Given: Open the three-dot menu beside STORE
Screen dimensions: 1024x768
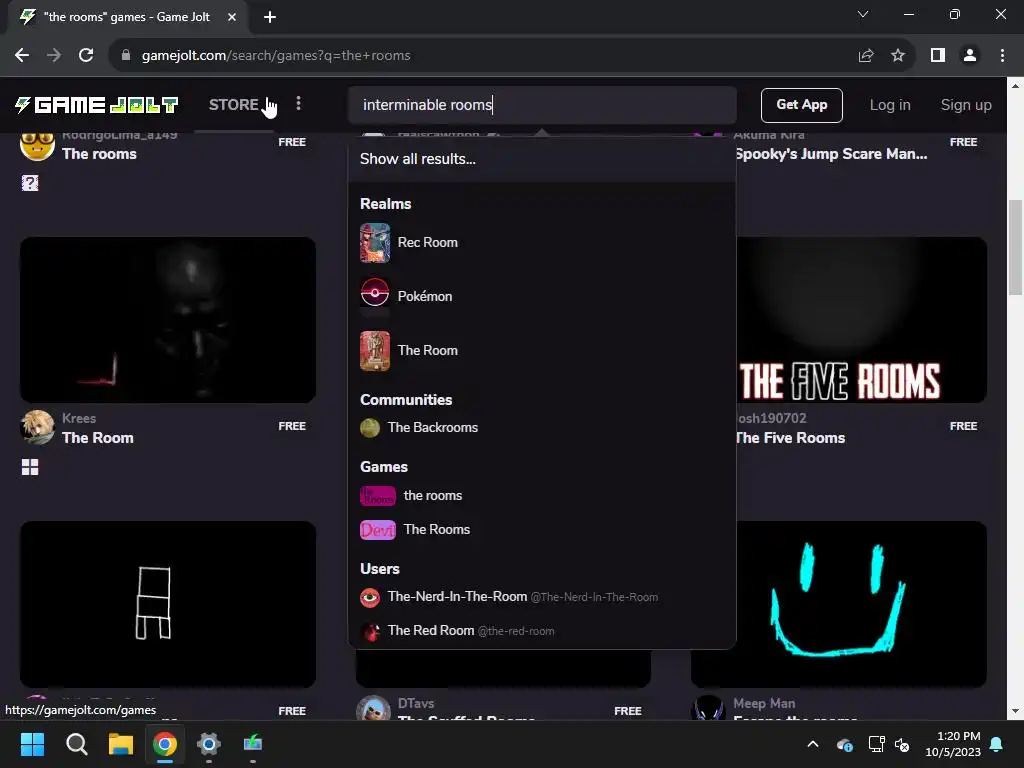Looking at the screenshot, I should tap(298, 104).
